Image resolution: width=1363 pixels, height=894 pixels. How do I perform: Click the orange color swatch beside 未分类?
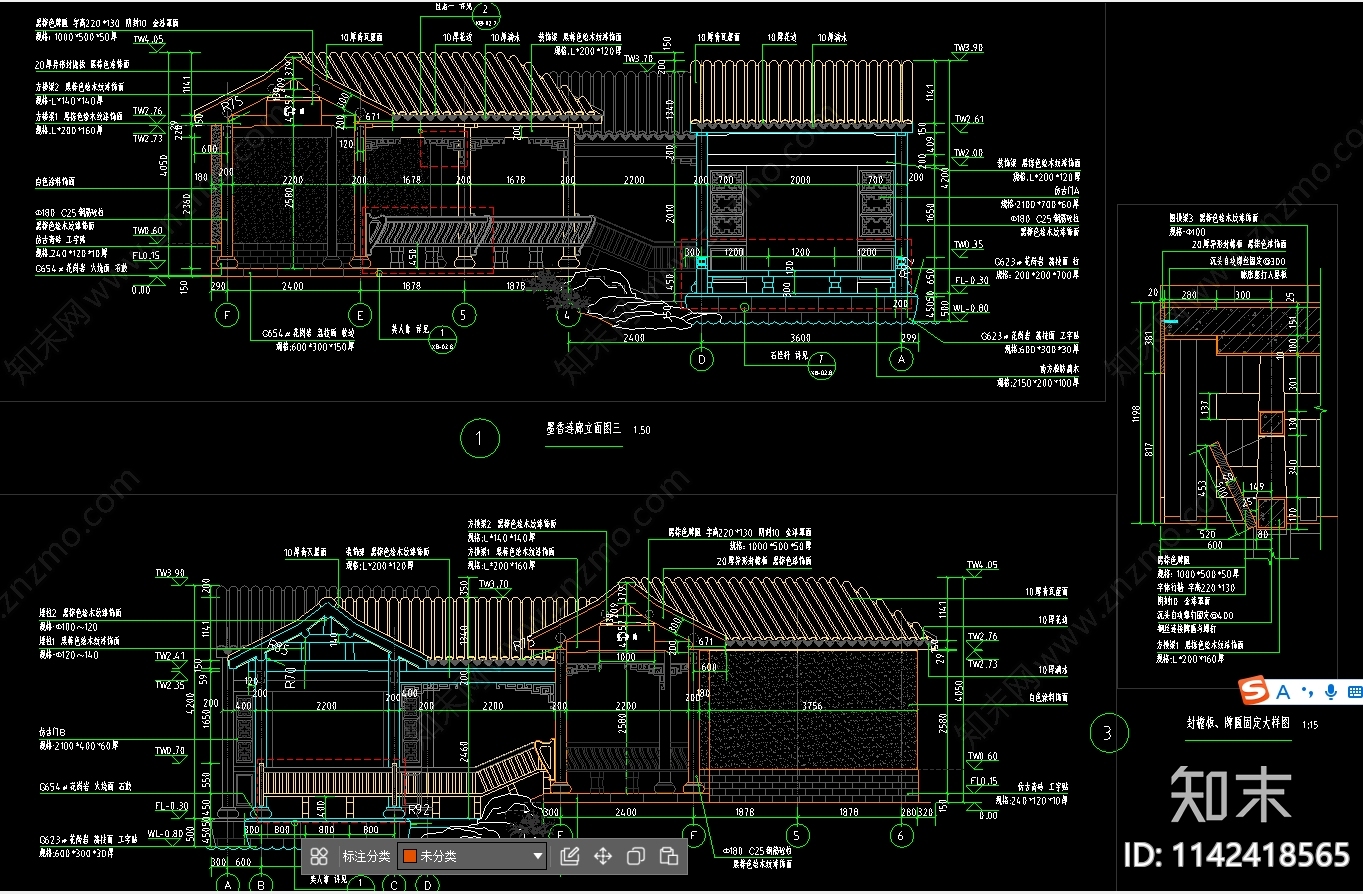click(x=409, y=856)
